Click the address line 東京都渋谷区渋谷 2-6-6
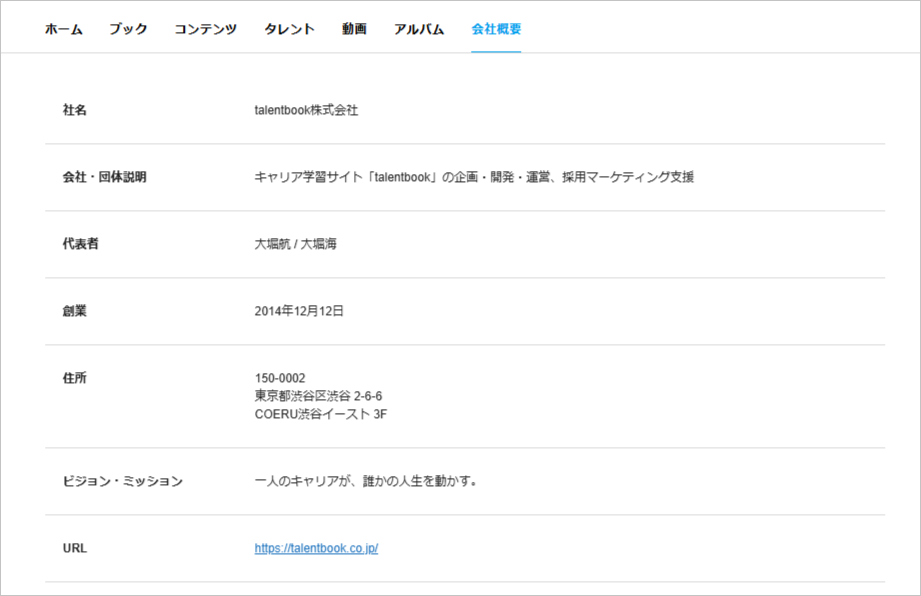The width and height of the screenshot is (921, 596). tap(318, 396)
